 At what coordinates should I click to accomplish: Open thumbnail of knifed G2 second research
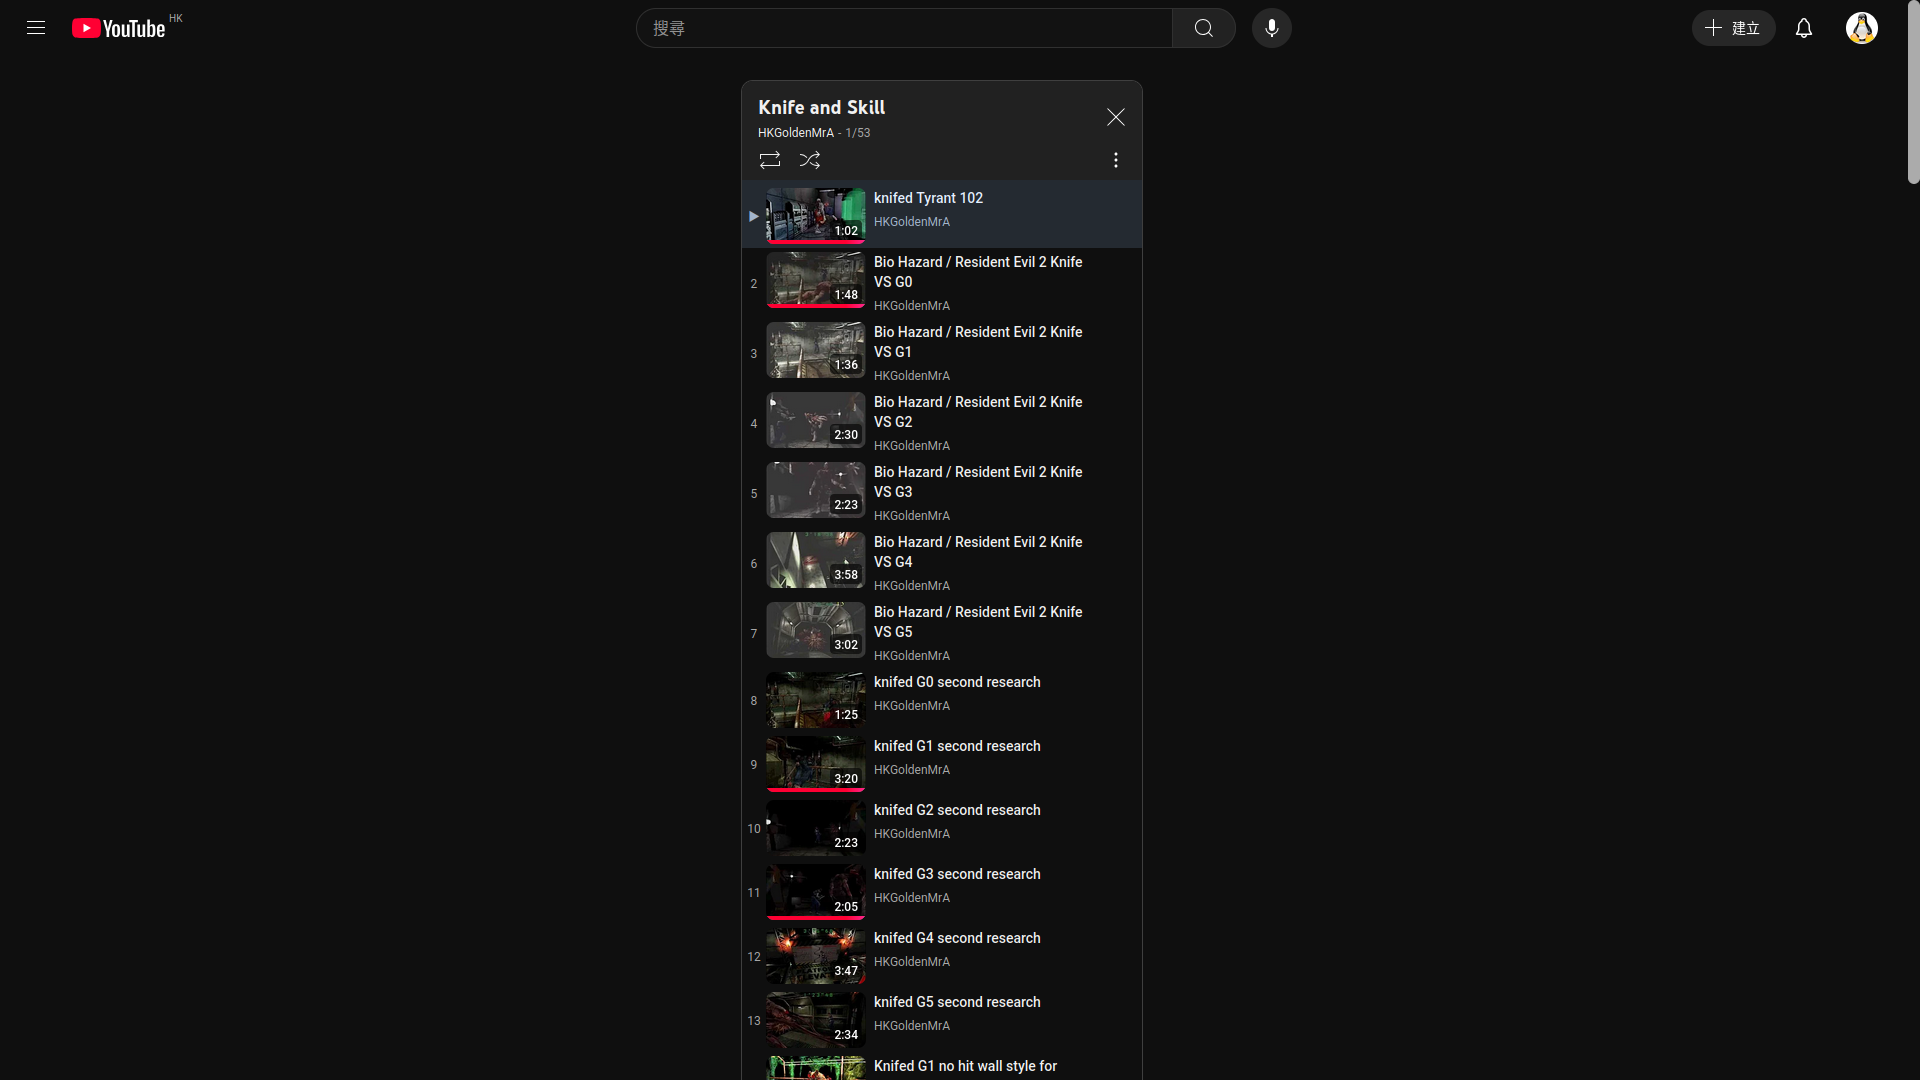point(816,827)
